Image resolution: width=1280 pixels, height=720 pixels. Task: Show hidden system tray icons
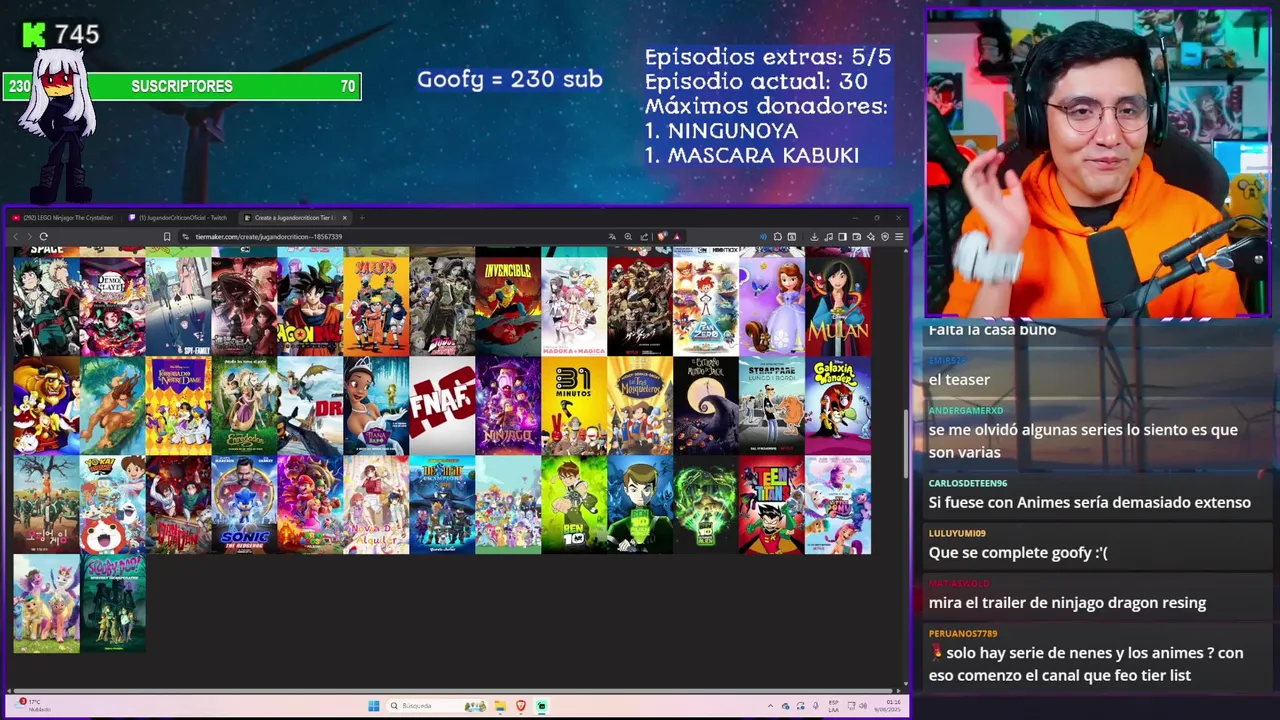(770, 706)
